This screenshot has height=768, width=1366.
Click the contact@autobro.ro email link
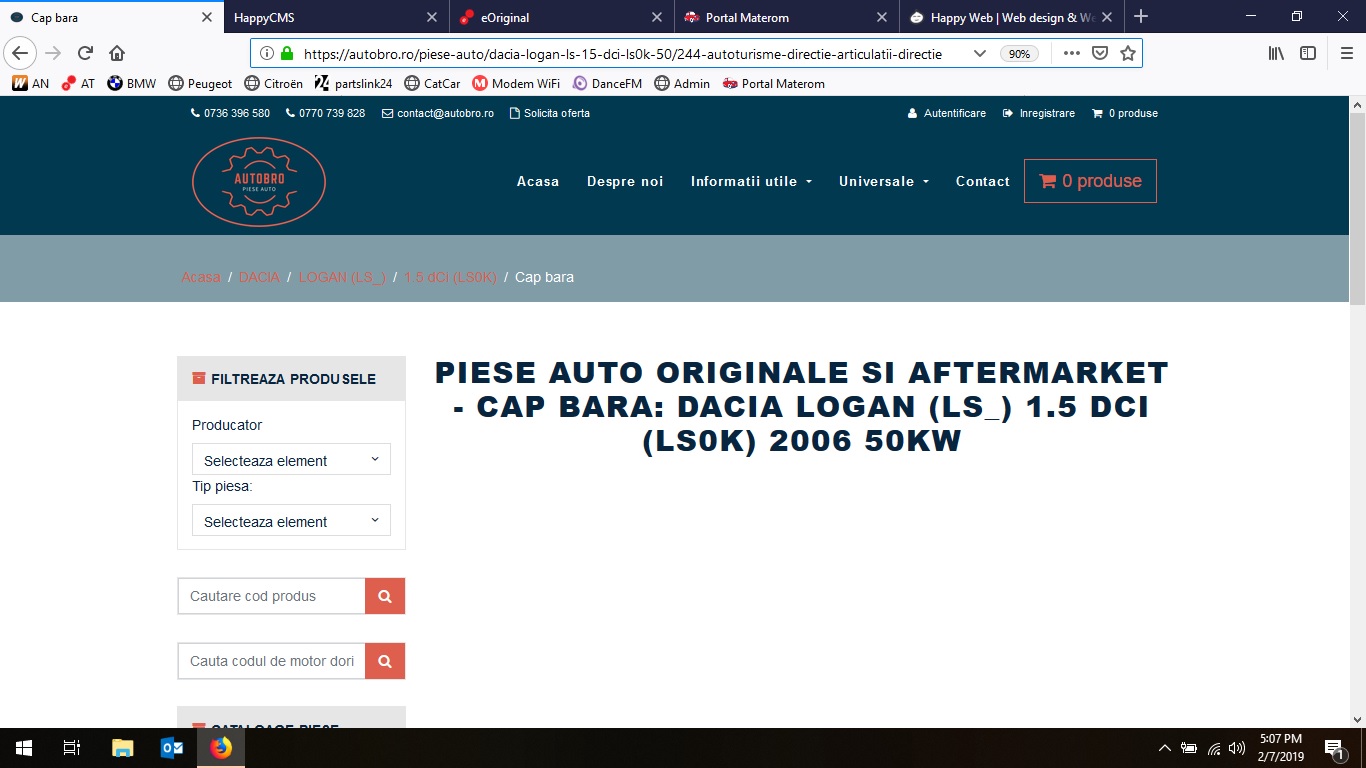coord(438,113)
